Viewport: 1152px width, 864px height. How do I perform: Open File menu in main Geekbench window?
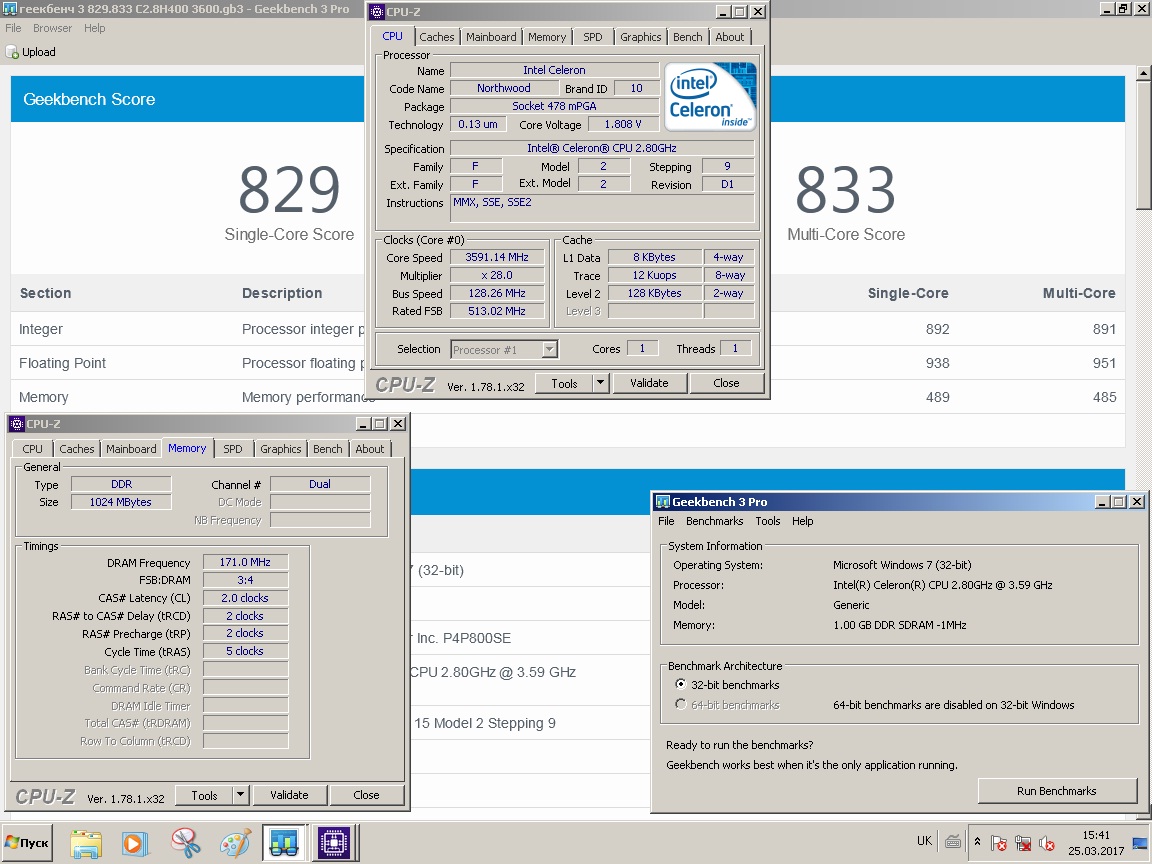pos(13,28)
